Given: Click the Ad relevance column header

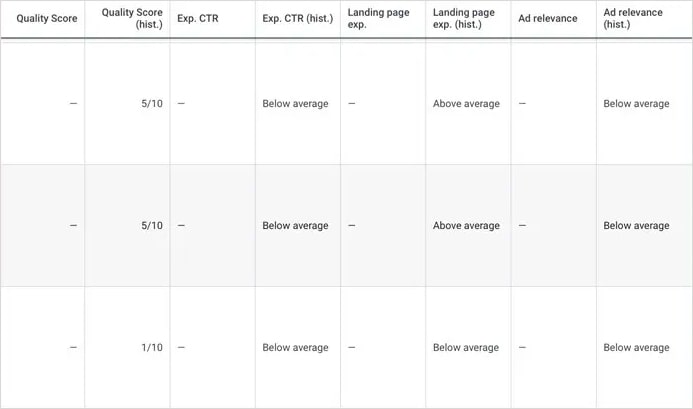Looking at the screenshot, I should (x=548, y=18).
